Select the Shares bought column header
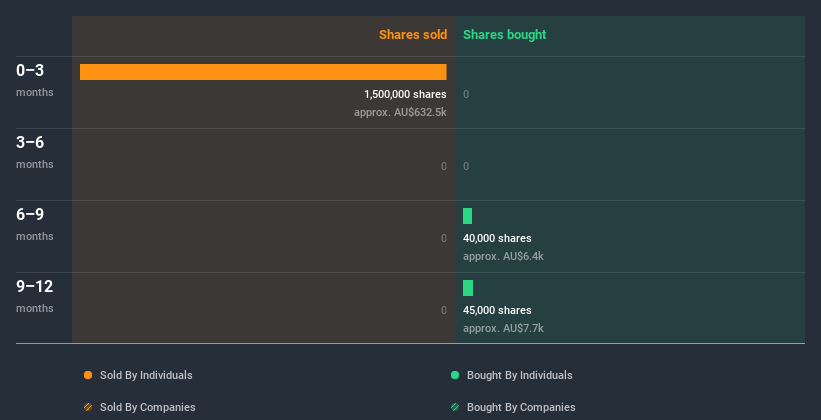 pos(504,35)
